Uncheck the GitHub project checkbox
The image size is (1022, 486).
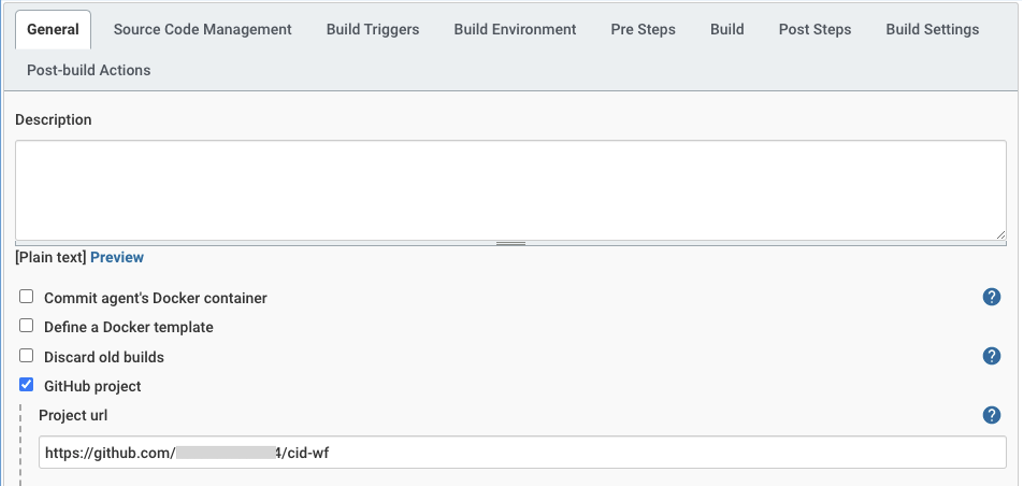click(x=26, y=385)
